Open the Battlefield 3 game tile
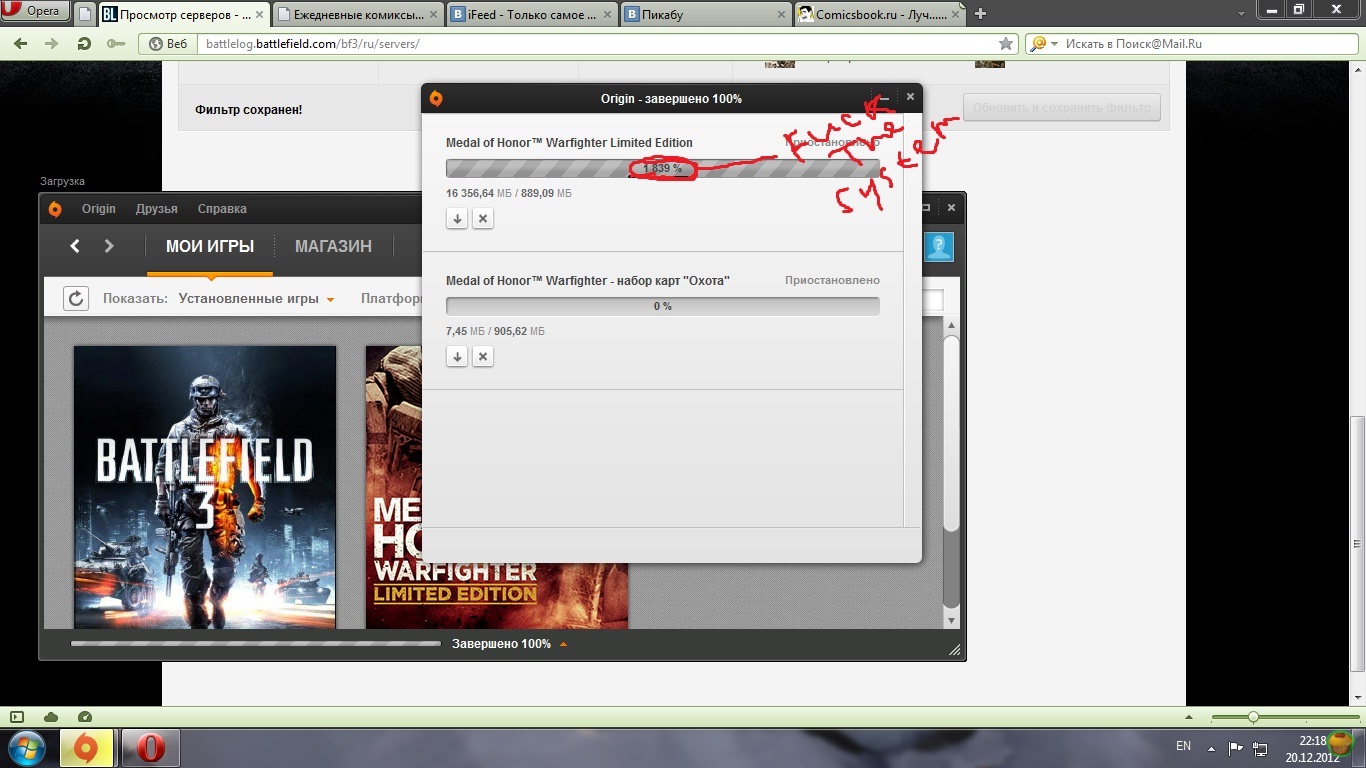This screenshot has width=1366, height=768. pos(205,487)
